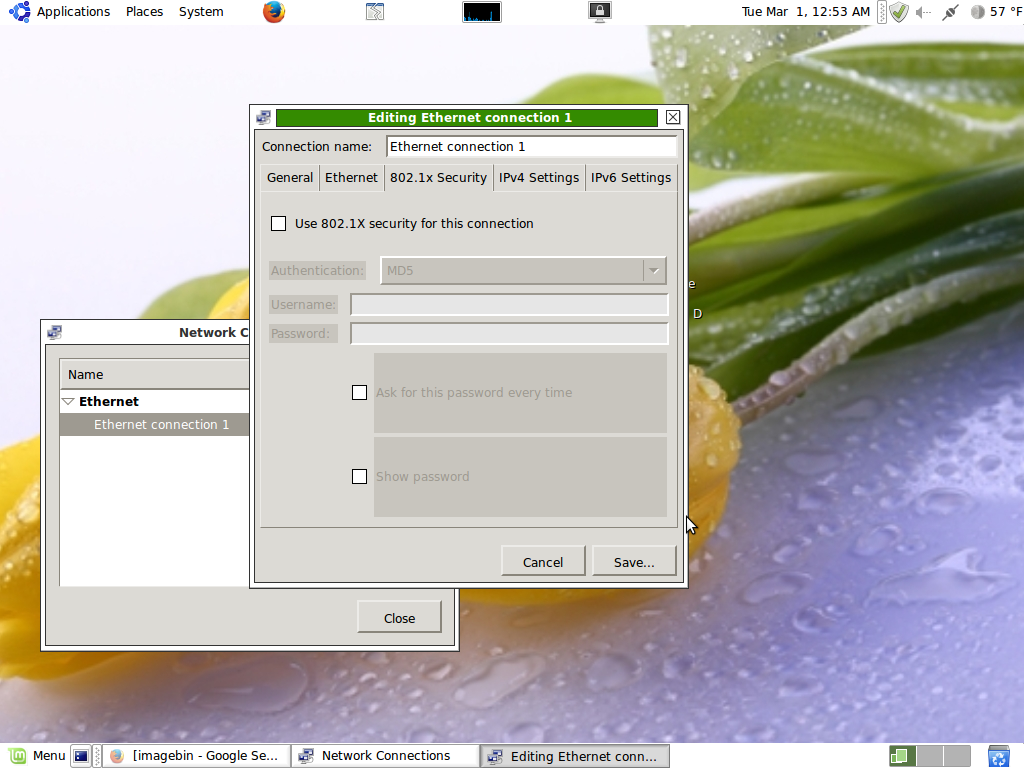Toggle Ask for this password every time
Viewport: 1024px width, 768px height.
pos(359,392)
